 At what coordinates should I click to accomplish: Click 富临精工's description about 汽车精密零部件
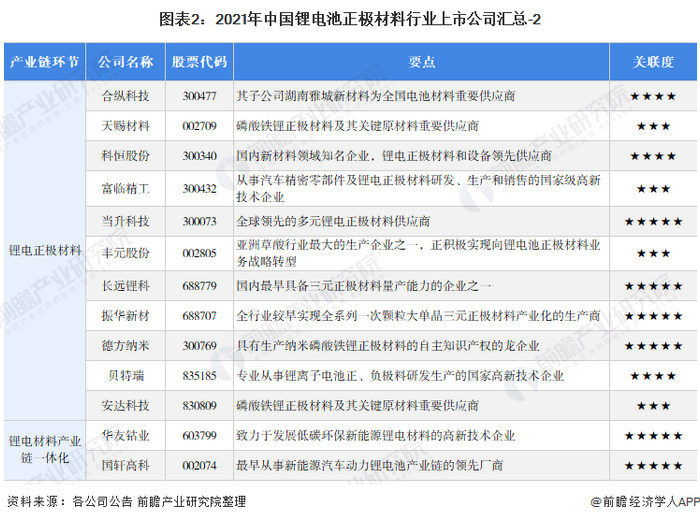[418, 188]
